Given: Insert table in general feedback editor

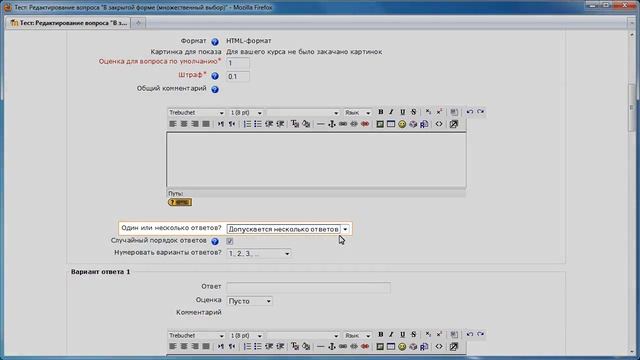Looking at the screenshot, I should [391, 124].
